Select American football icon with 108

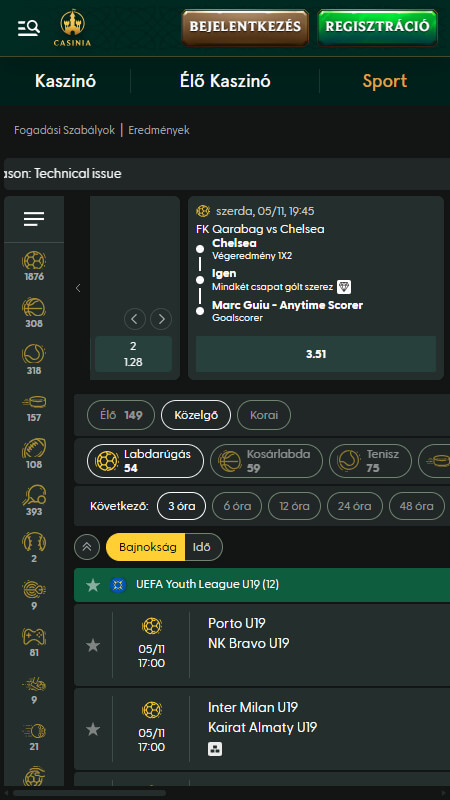coord(34,449)
